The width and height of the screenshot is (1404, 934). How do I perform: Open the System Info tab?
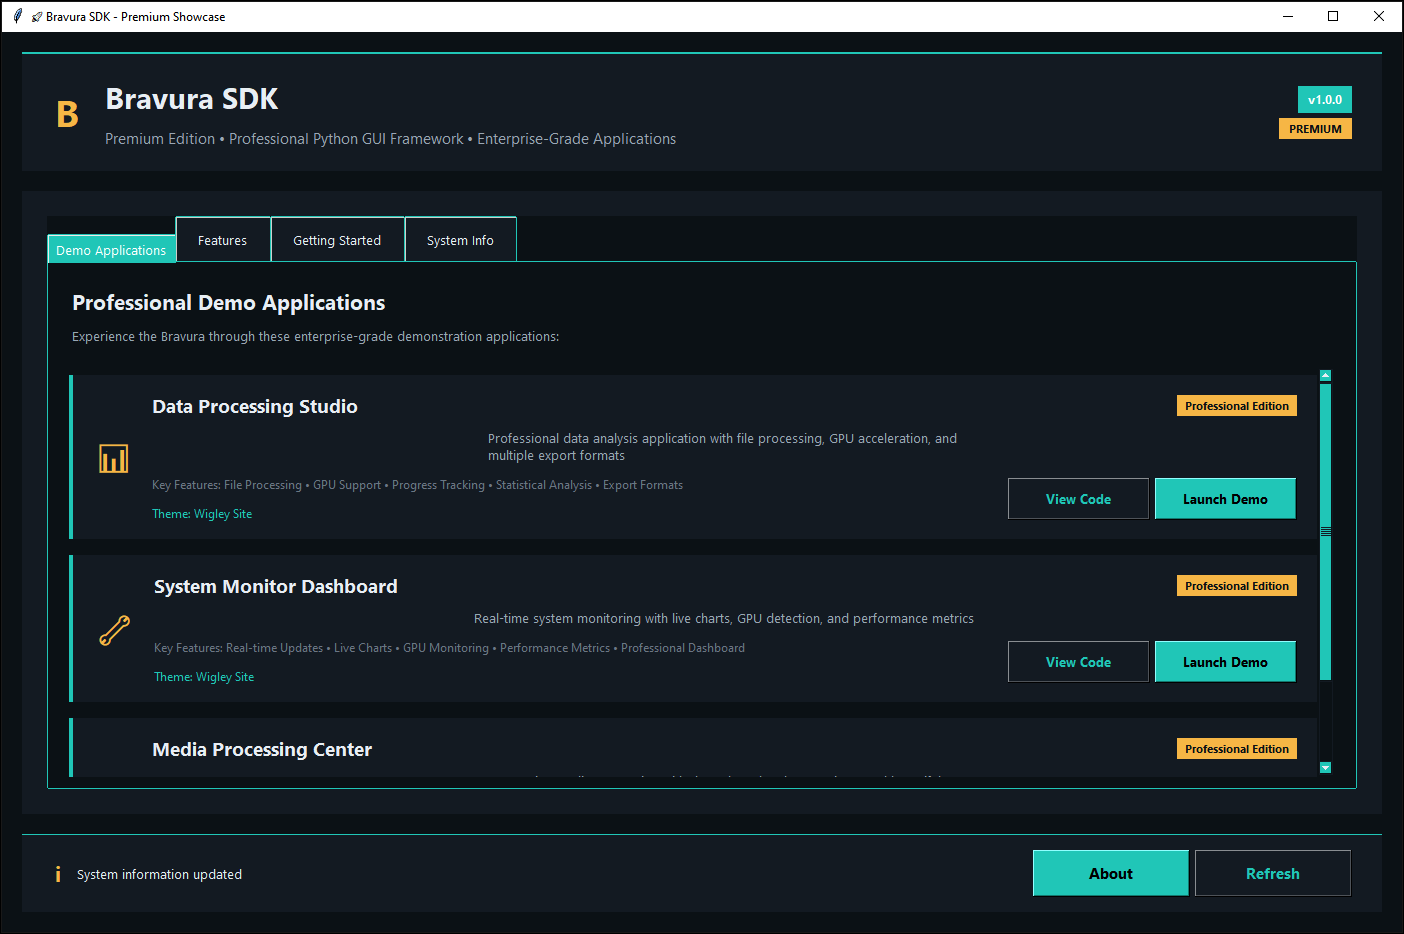(x=460, y=240)
